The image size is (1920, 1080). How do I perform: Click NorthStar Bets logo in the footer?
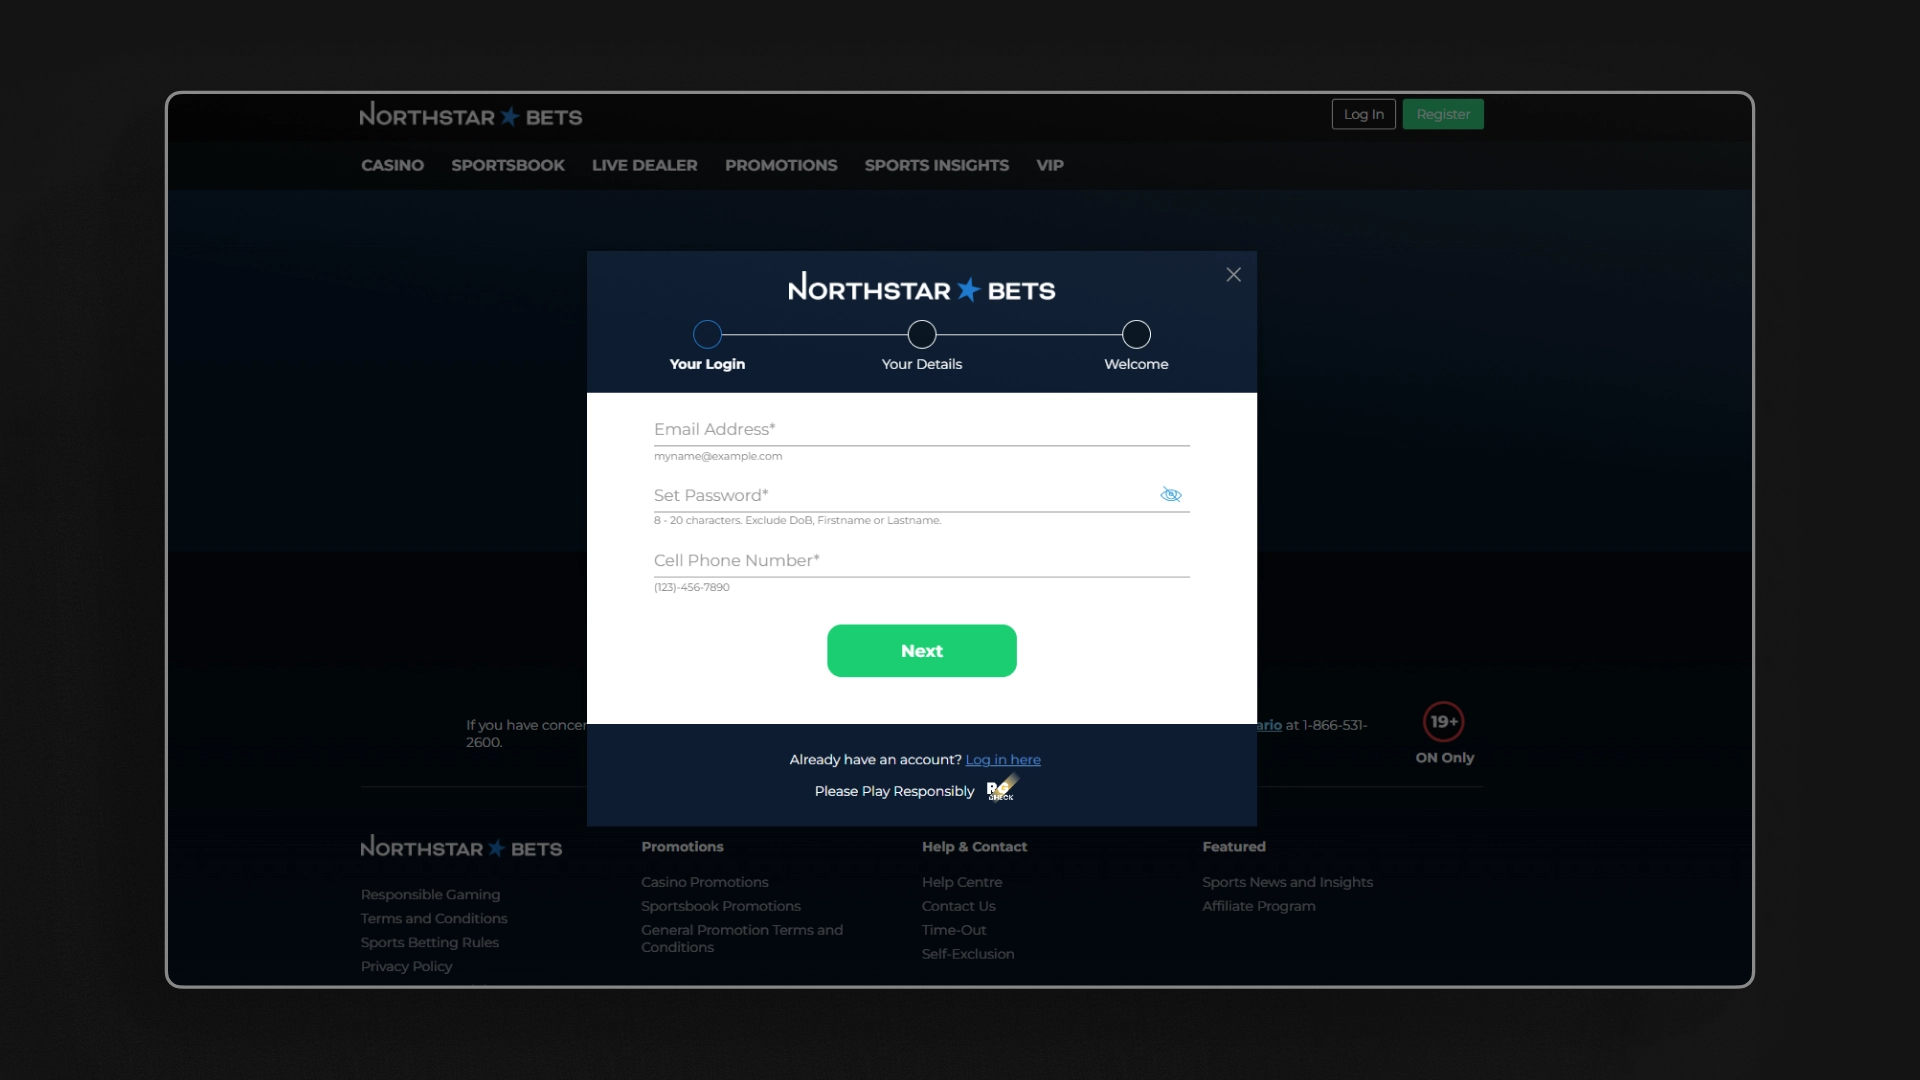461,848
